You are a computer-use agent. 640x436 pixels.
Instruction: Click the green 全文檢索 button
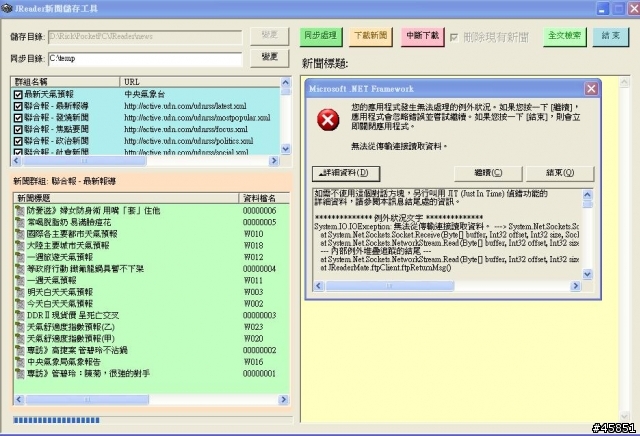pos(564,36)
